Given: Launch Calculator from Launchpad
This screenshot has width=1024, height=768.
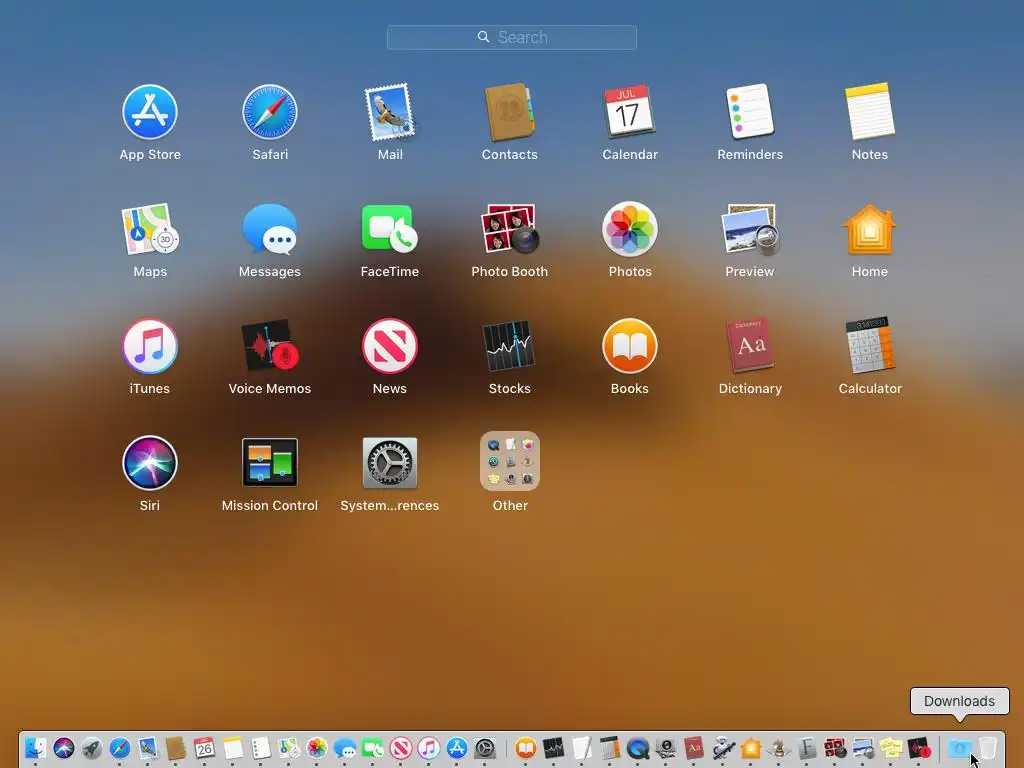Looking at the screenshot, I should pos(870,345).
